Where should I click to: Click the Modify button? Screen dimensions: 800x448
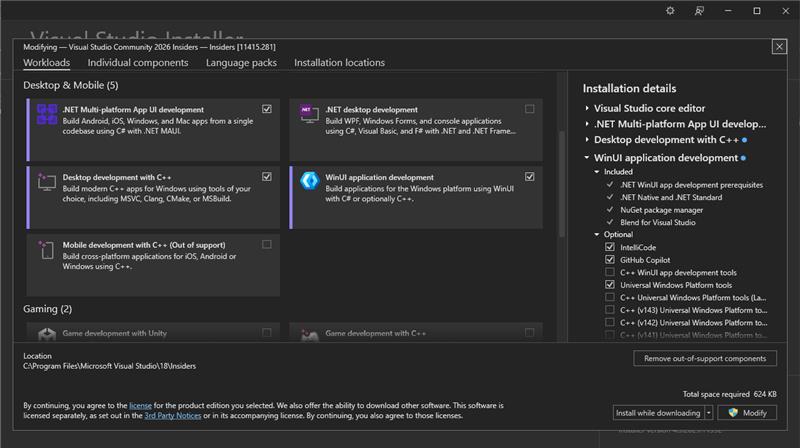pos(747,413)
